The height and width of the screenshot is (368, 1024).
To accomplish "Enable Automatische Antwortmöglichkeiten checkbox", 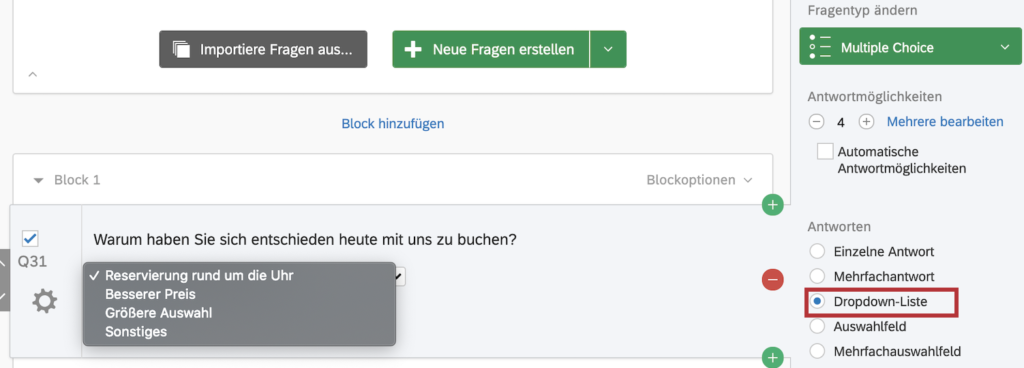I will point(825,151).
